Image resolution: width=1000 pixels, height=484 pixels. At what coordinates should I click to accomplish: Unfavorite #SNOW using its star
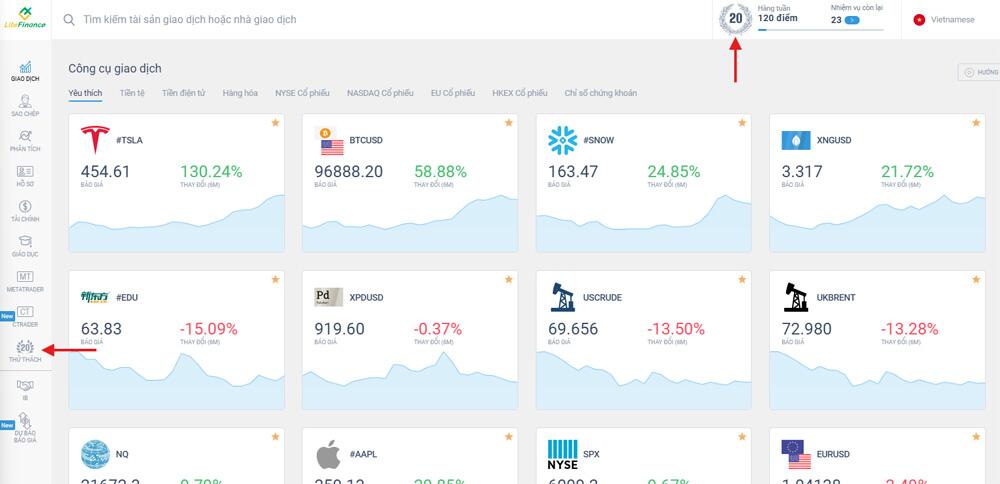pyautogui.click(x=742, y=122)
